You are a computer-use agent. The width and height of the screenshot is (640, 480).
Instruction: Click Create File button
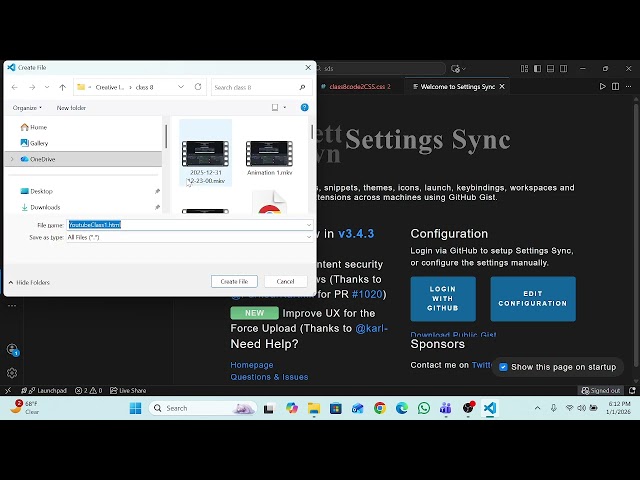[x=234, y=281]
